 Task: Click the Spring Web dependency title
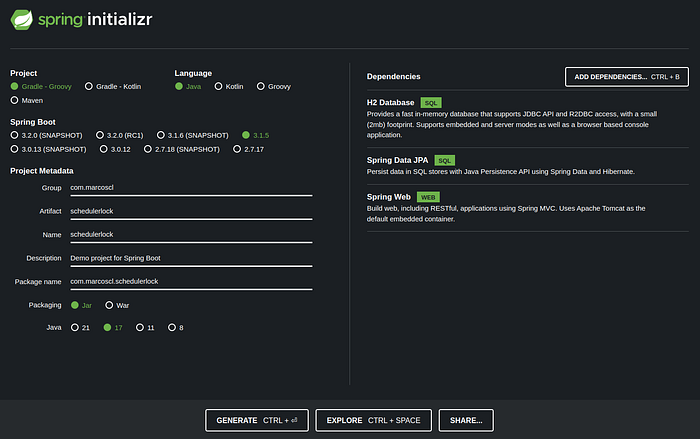pos(389,197)
